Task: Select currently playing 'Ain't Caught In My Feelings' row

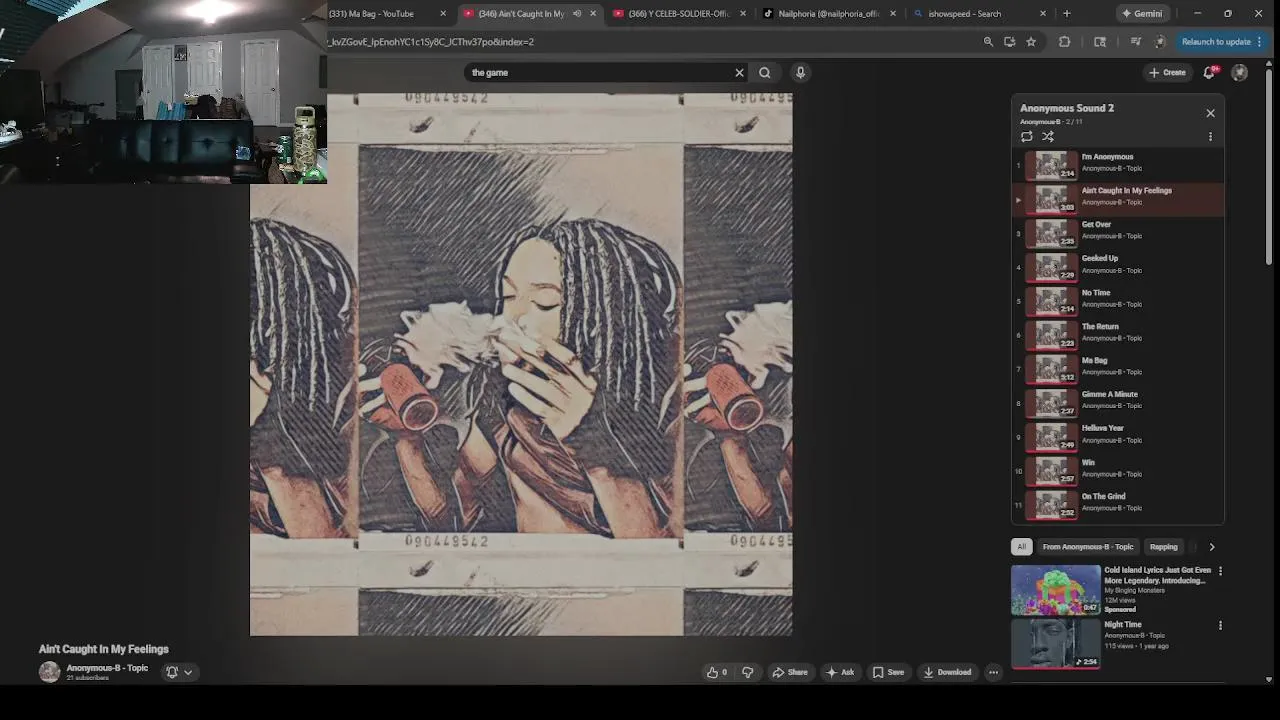Action: pyautogui.click(x=1118, y=198)
